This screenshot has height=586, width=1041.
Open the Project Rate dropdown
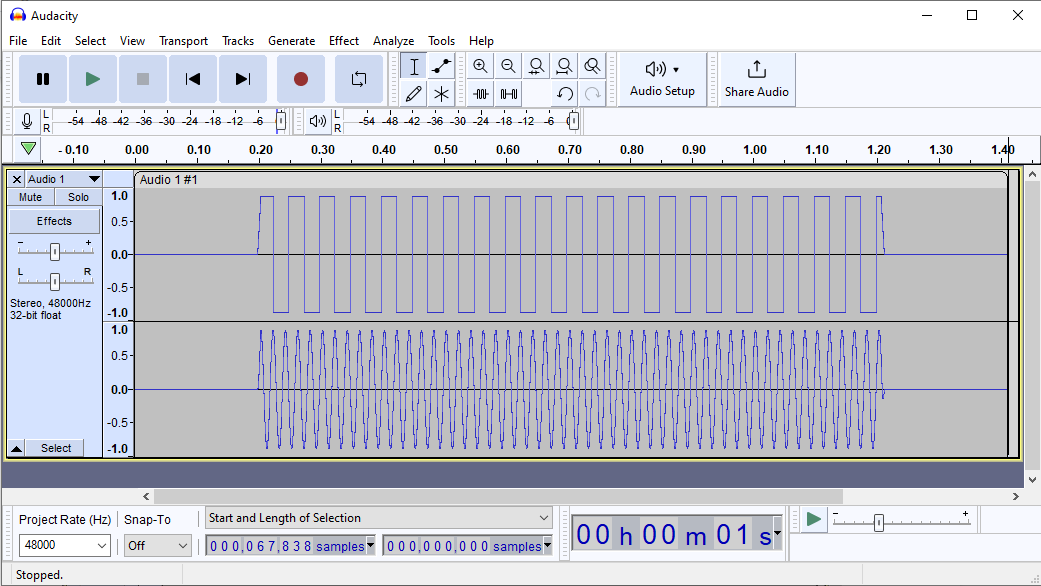[x=65, y=546]
